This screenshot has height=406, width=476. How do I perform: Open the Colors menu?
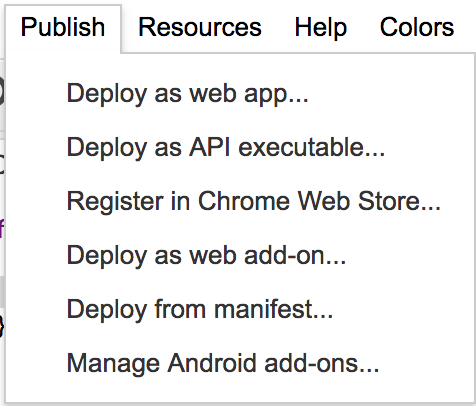[417, 27]
